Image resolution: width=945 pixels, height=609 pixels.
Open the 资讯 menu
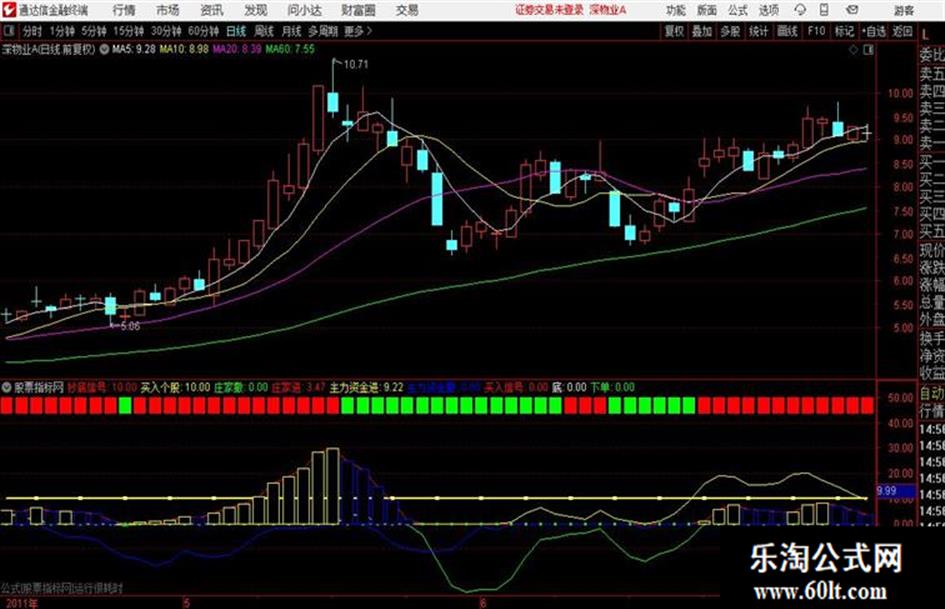212,10
